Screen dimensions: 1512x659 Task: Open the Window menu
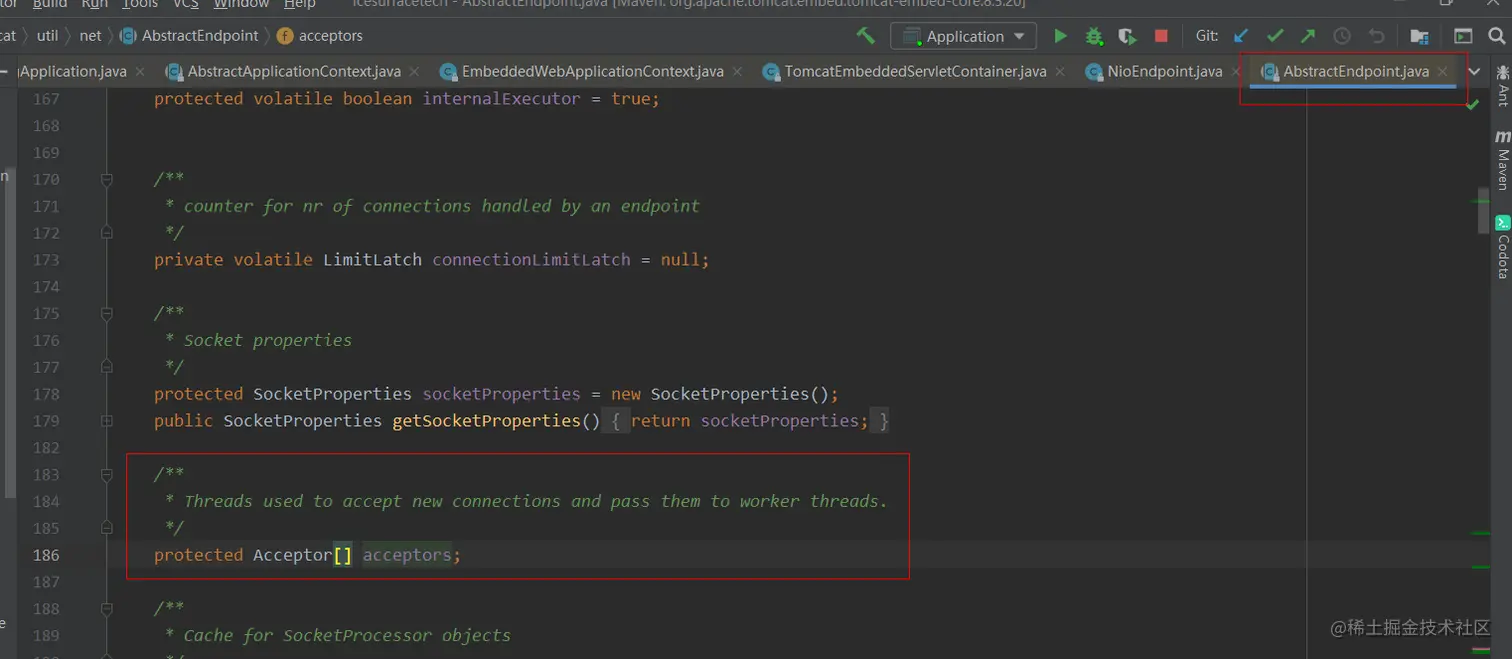pyautogui.click(x=241, y=4)
